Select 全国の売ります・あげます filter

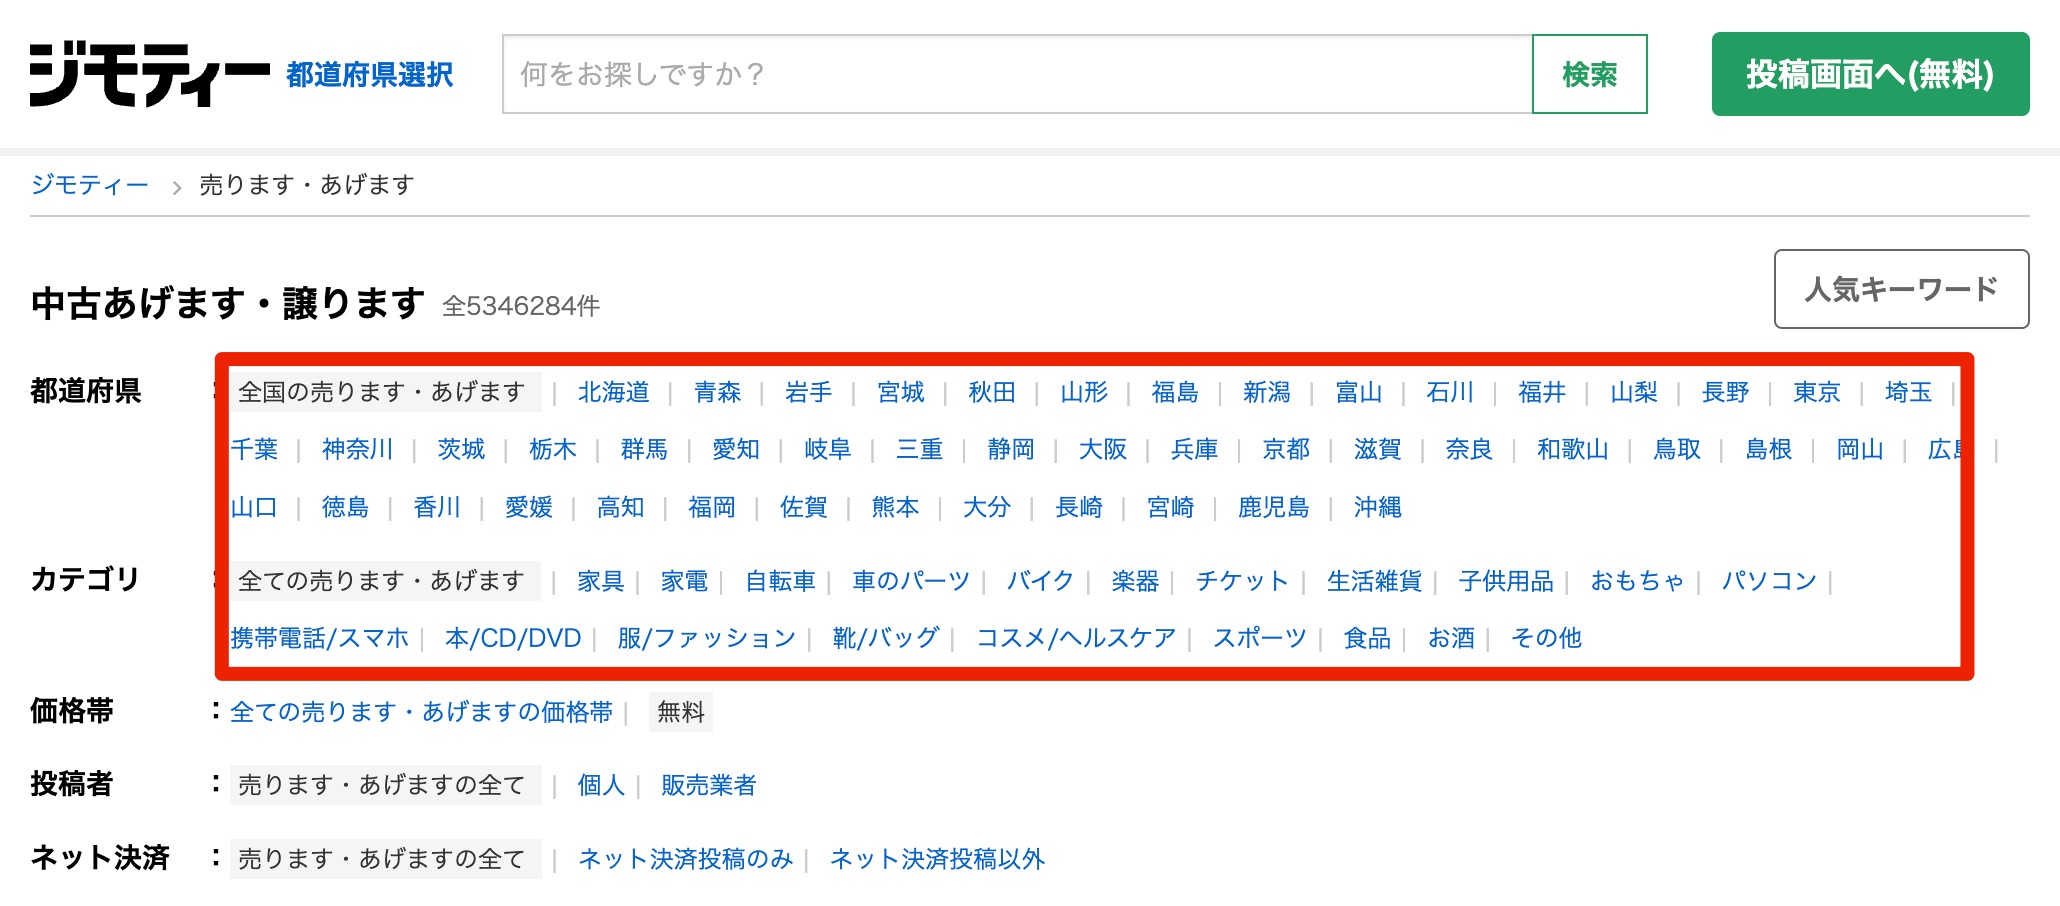click(385, 392)
